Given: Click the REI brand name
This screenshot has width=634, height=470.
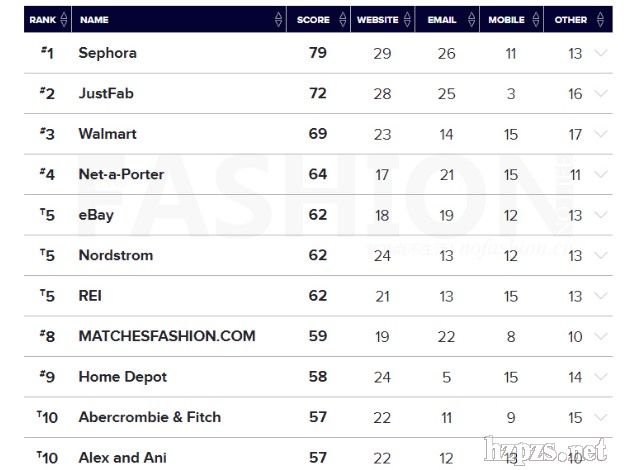Looking at the screenshot, I should 90,296.
